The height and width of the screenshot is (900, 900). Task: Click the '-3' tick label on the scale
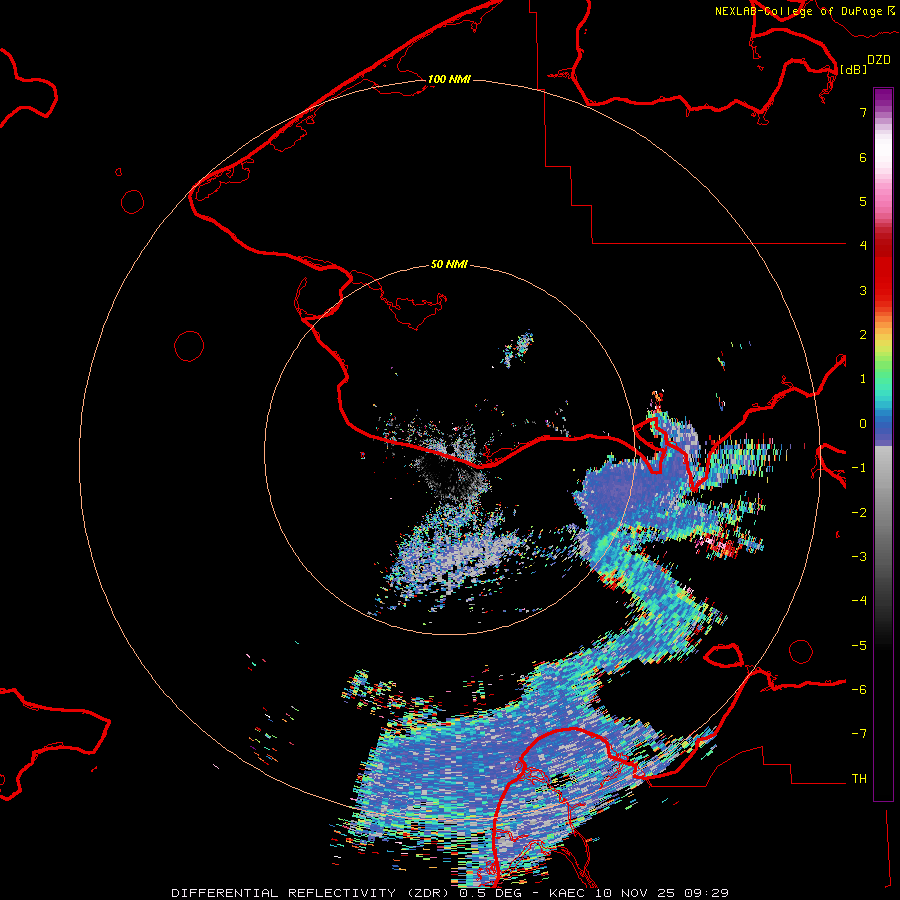tap(859, 557)
